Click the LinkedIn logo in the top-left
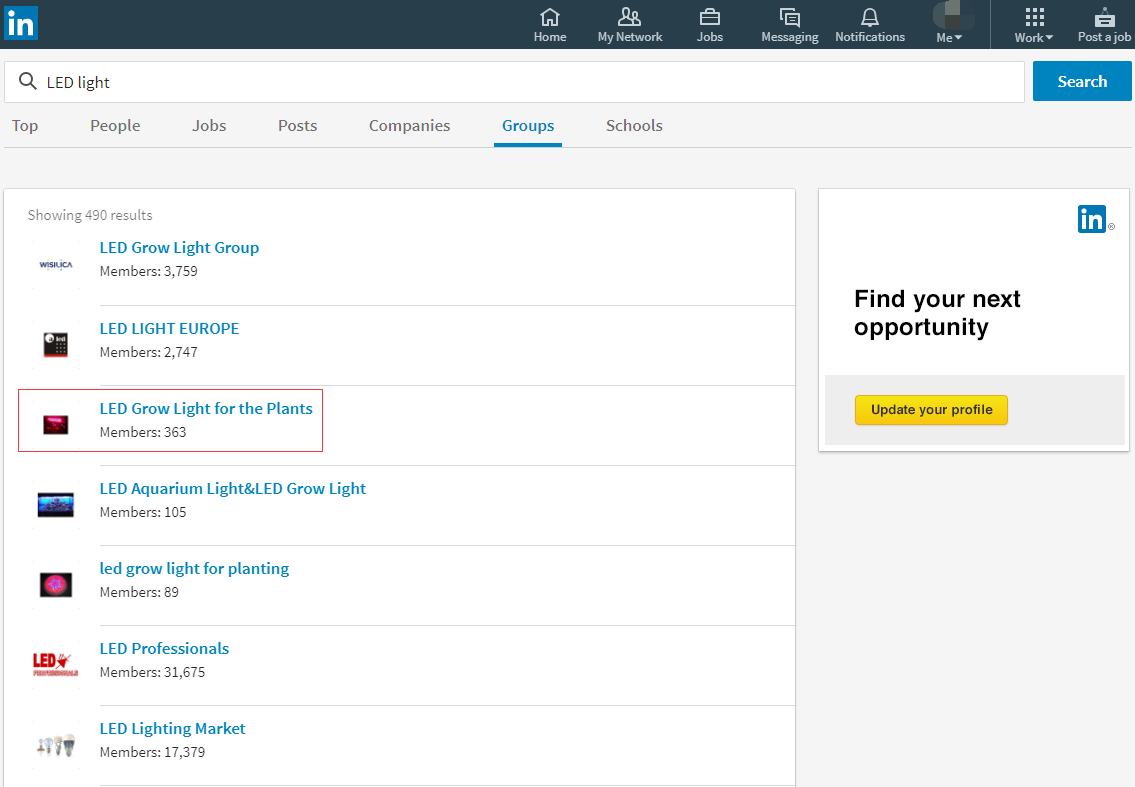Viewport: 1135px width, 787px height. pyautogui.click(x=20, y=22)
